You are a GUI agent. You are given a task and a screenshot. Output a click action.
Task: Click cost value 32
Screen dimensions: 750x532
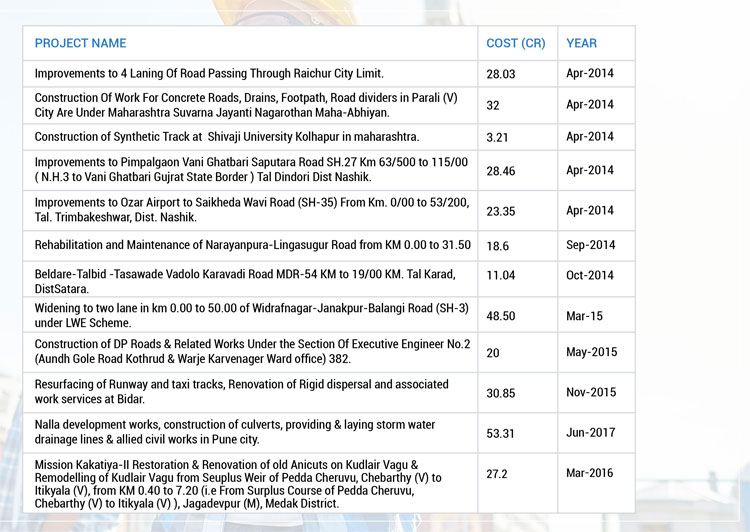pyautogui.click(x=493, y=105)
